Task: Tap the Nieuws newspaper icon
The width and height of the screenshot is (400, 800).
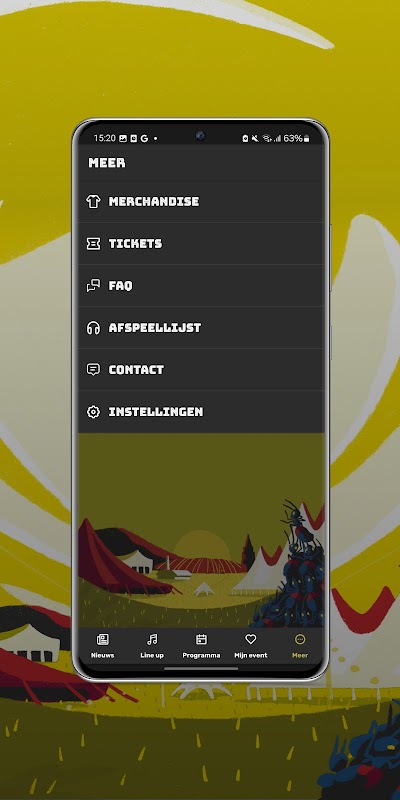Action: click(103, 639)
